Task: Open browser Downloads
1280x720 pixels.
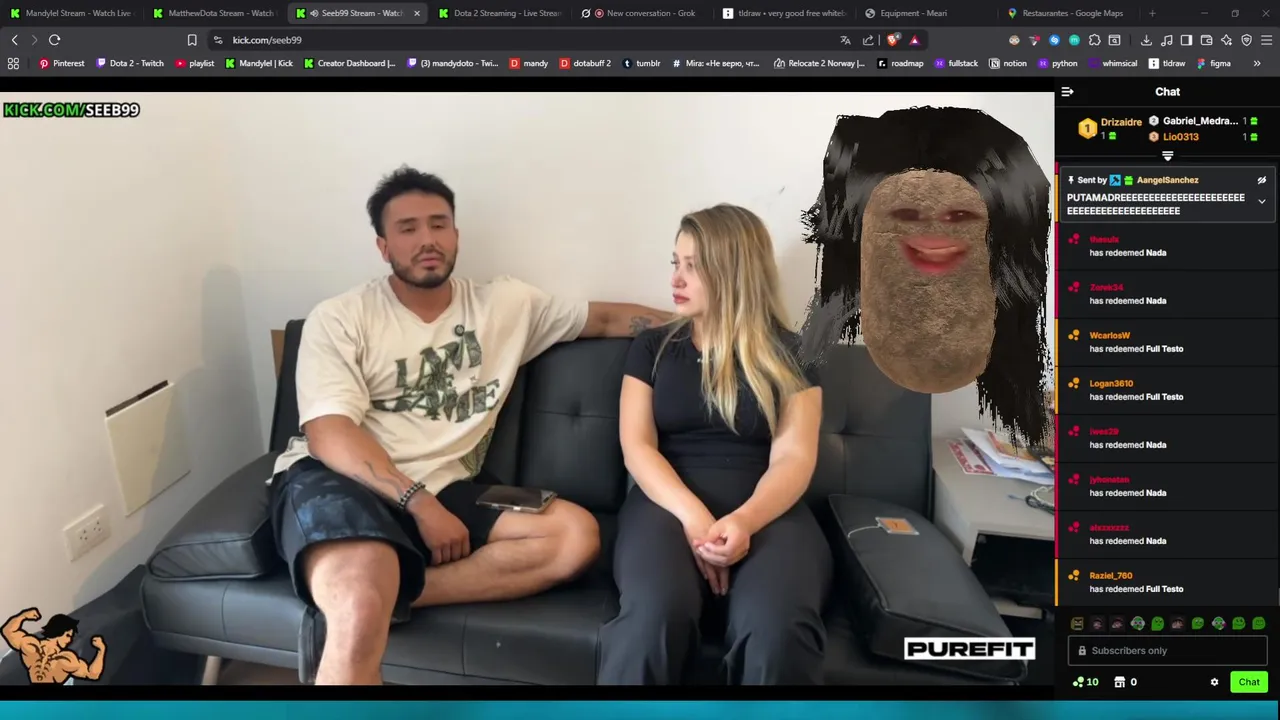Action: tap(1146, 40)
